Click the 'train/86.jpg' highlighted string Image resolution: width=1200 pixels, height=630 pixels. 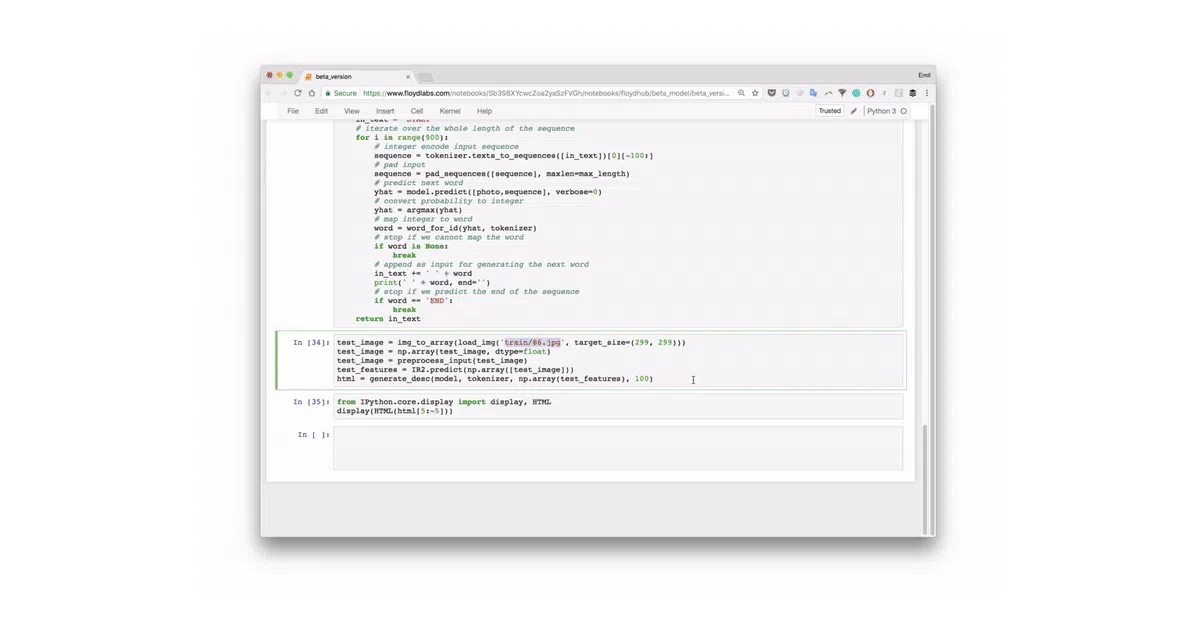533,342
